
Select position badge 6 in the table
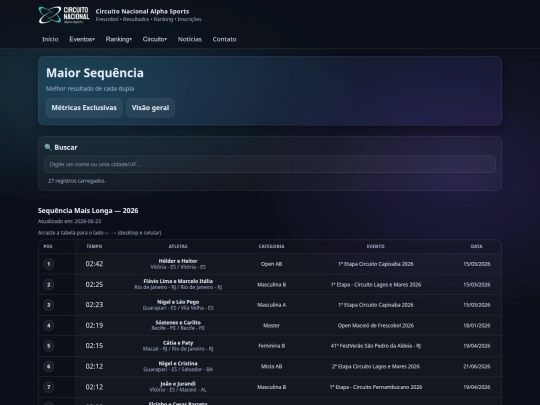(x=49, y=366)
